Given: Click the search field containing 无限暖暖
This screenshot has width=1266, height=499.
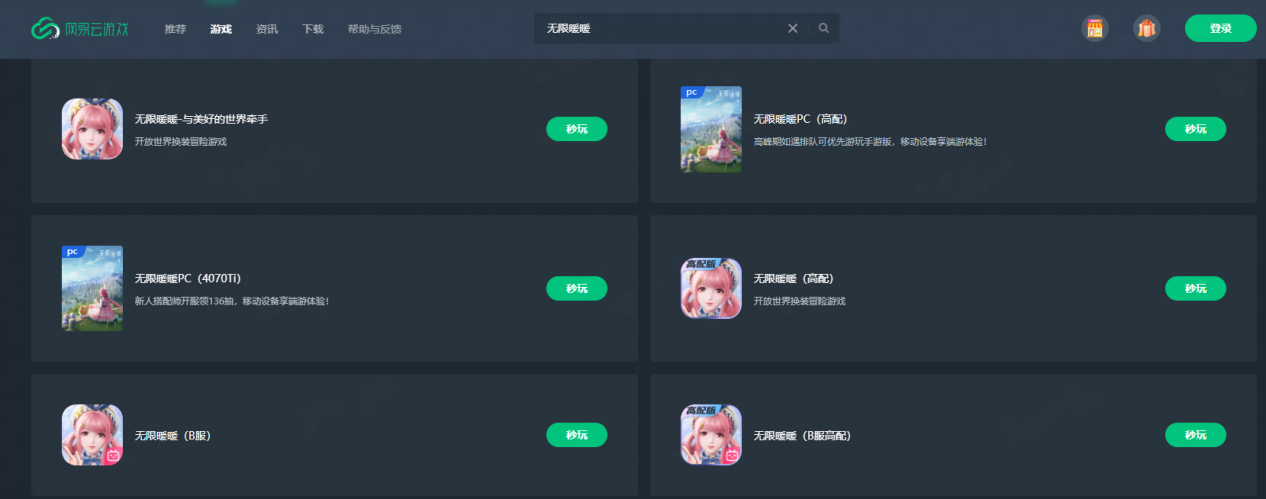Looking at the screenshot, I should (660, 28).
